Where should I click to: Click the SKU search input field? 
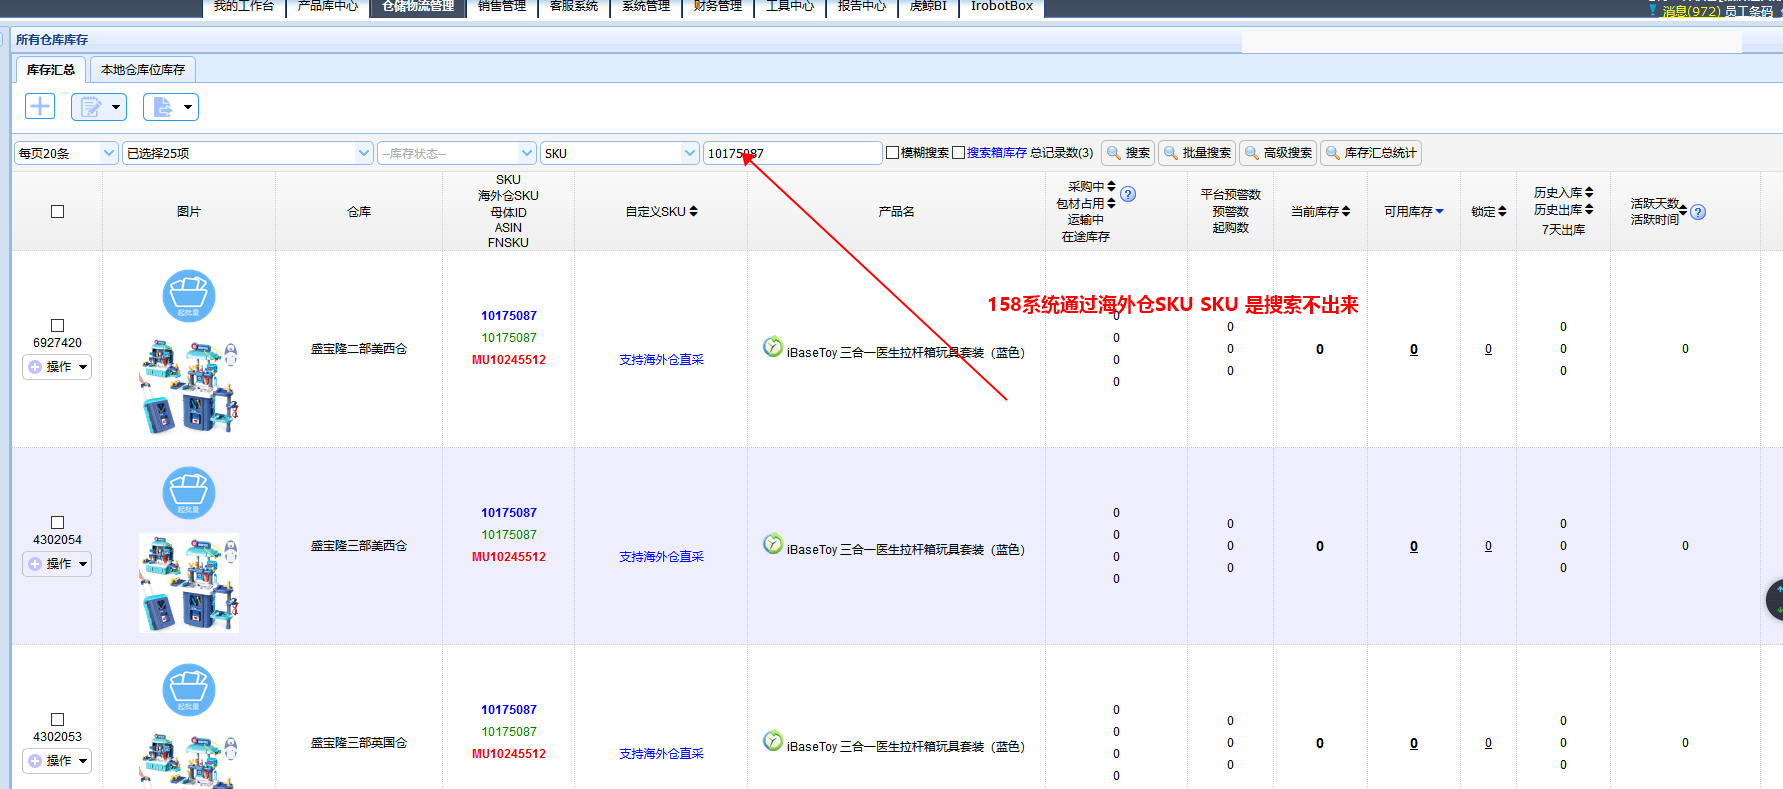click(x=792, y=153)
